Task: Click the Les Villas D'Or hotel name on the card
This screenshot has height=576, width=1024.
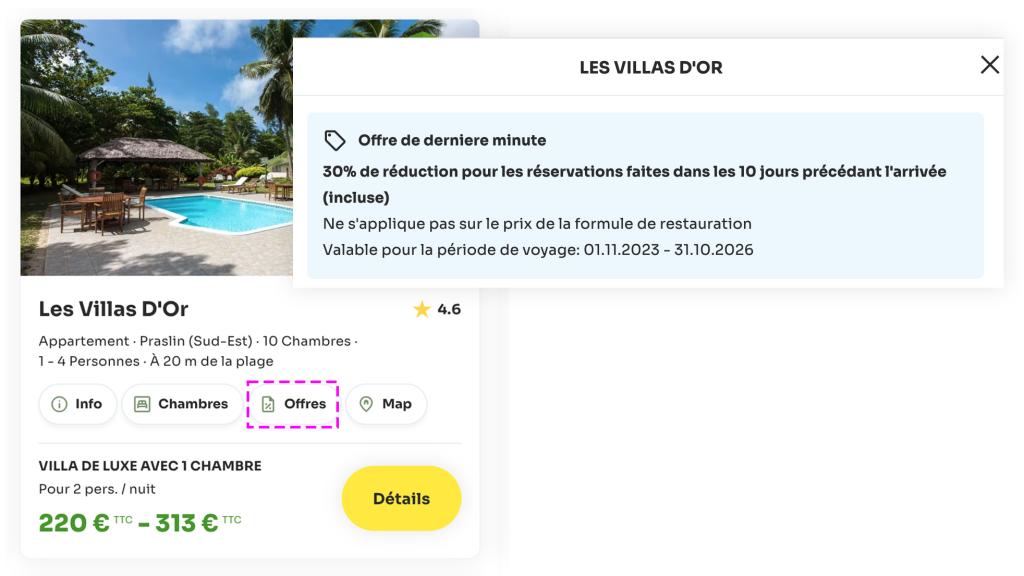Action: 113,309
